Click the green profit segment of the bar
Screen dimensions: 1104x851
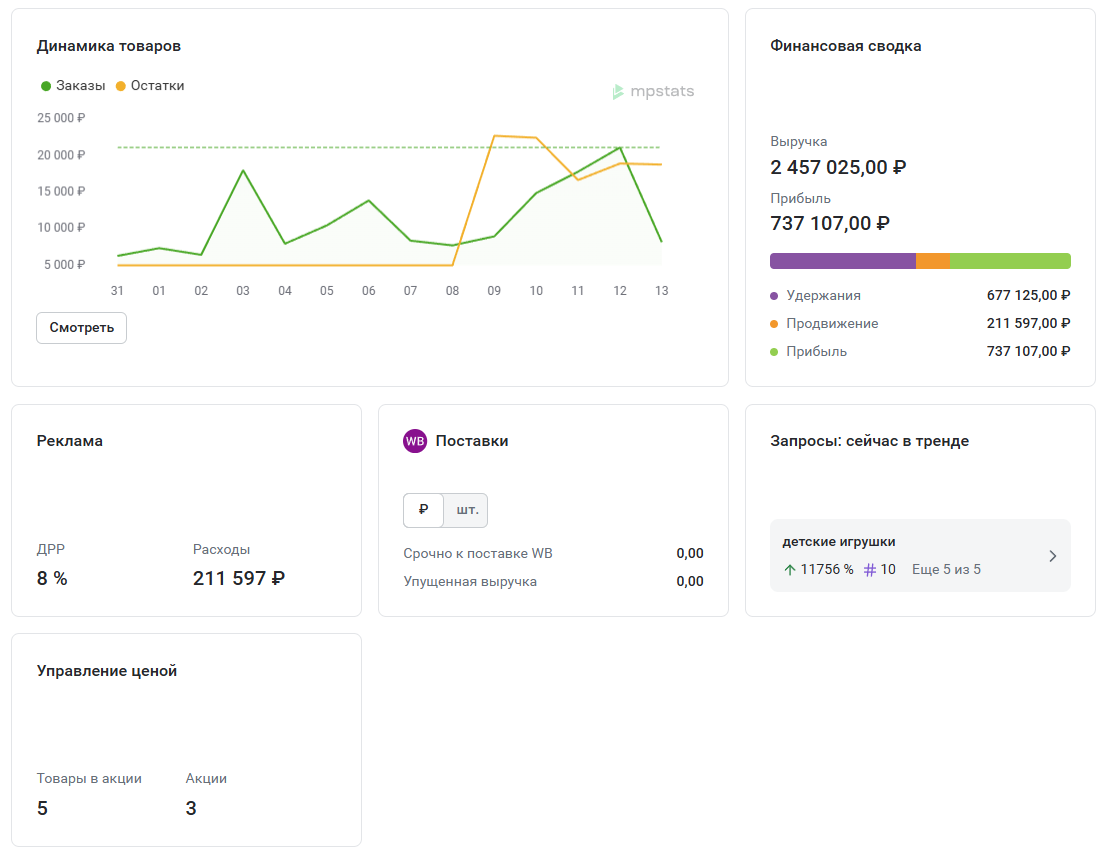[1009, 261]
